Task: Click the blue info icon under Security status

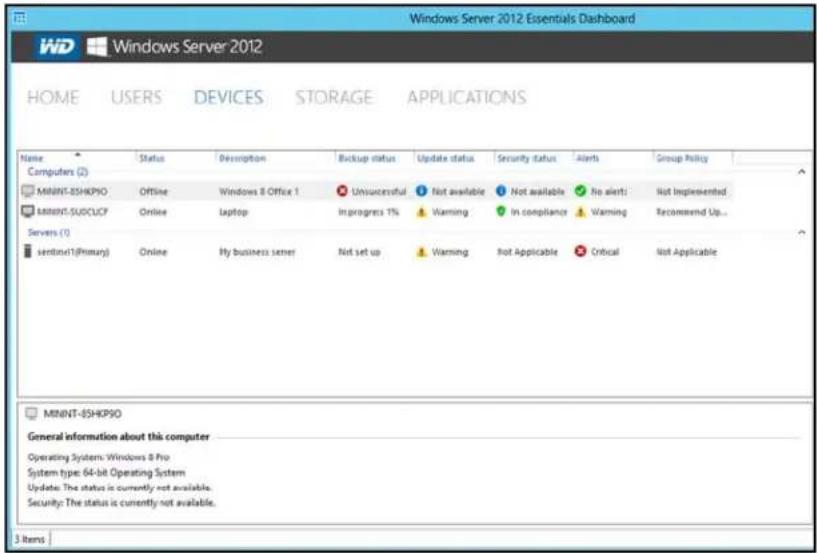Action: [x=501, y=192]
